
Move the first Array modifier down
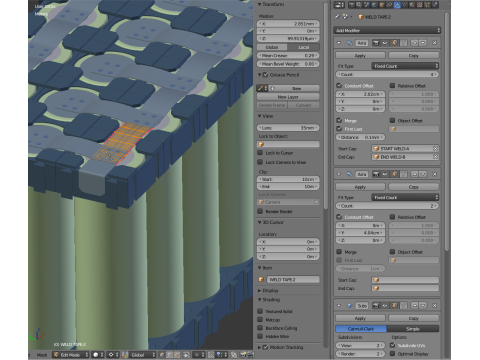(423, 43)
